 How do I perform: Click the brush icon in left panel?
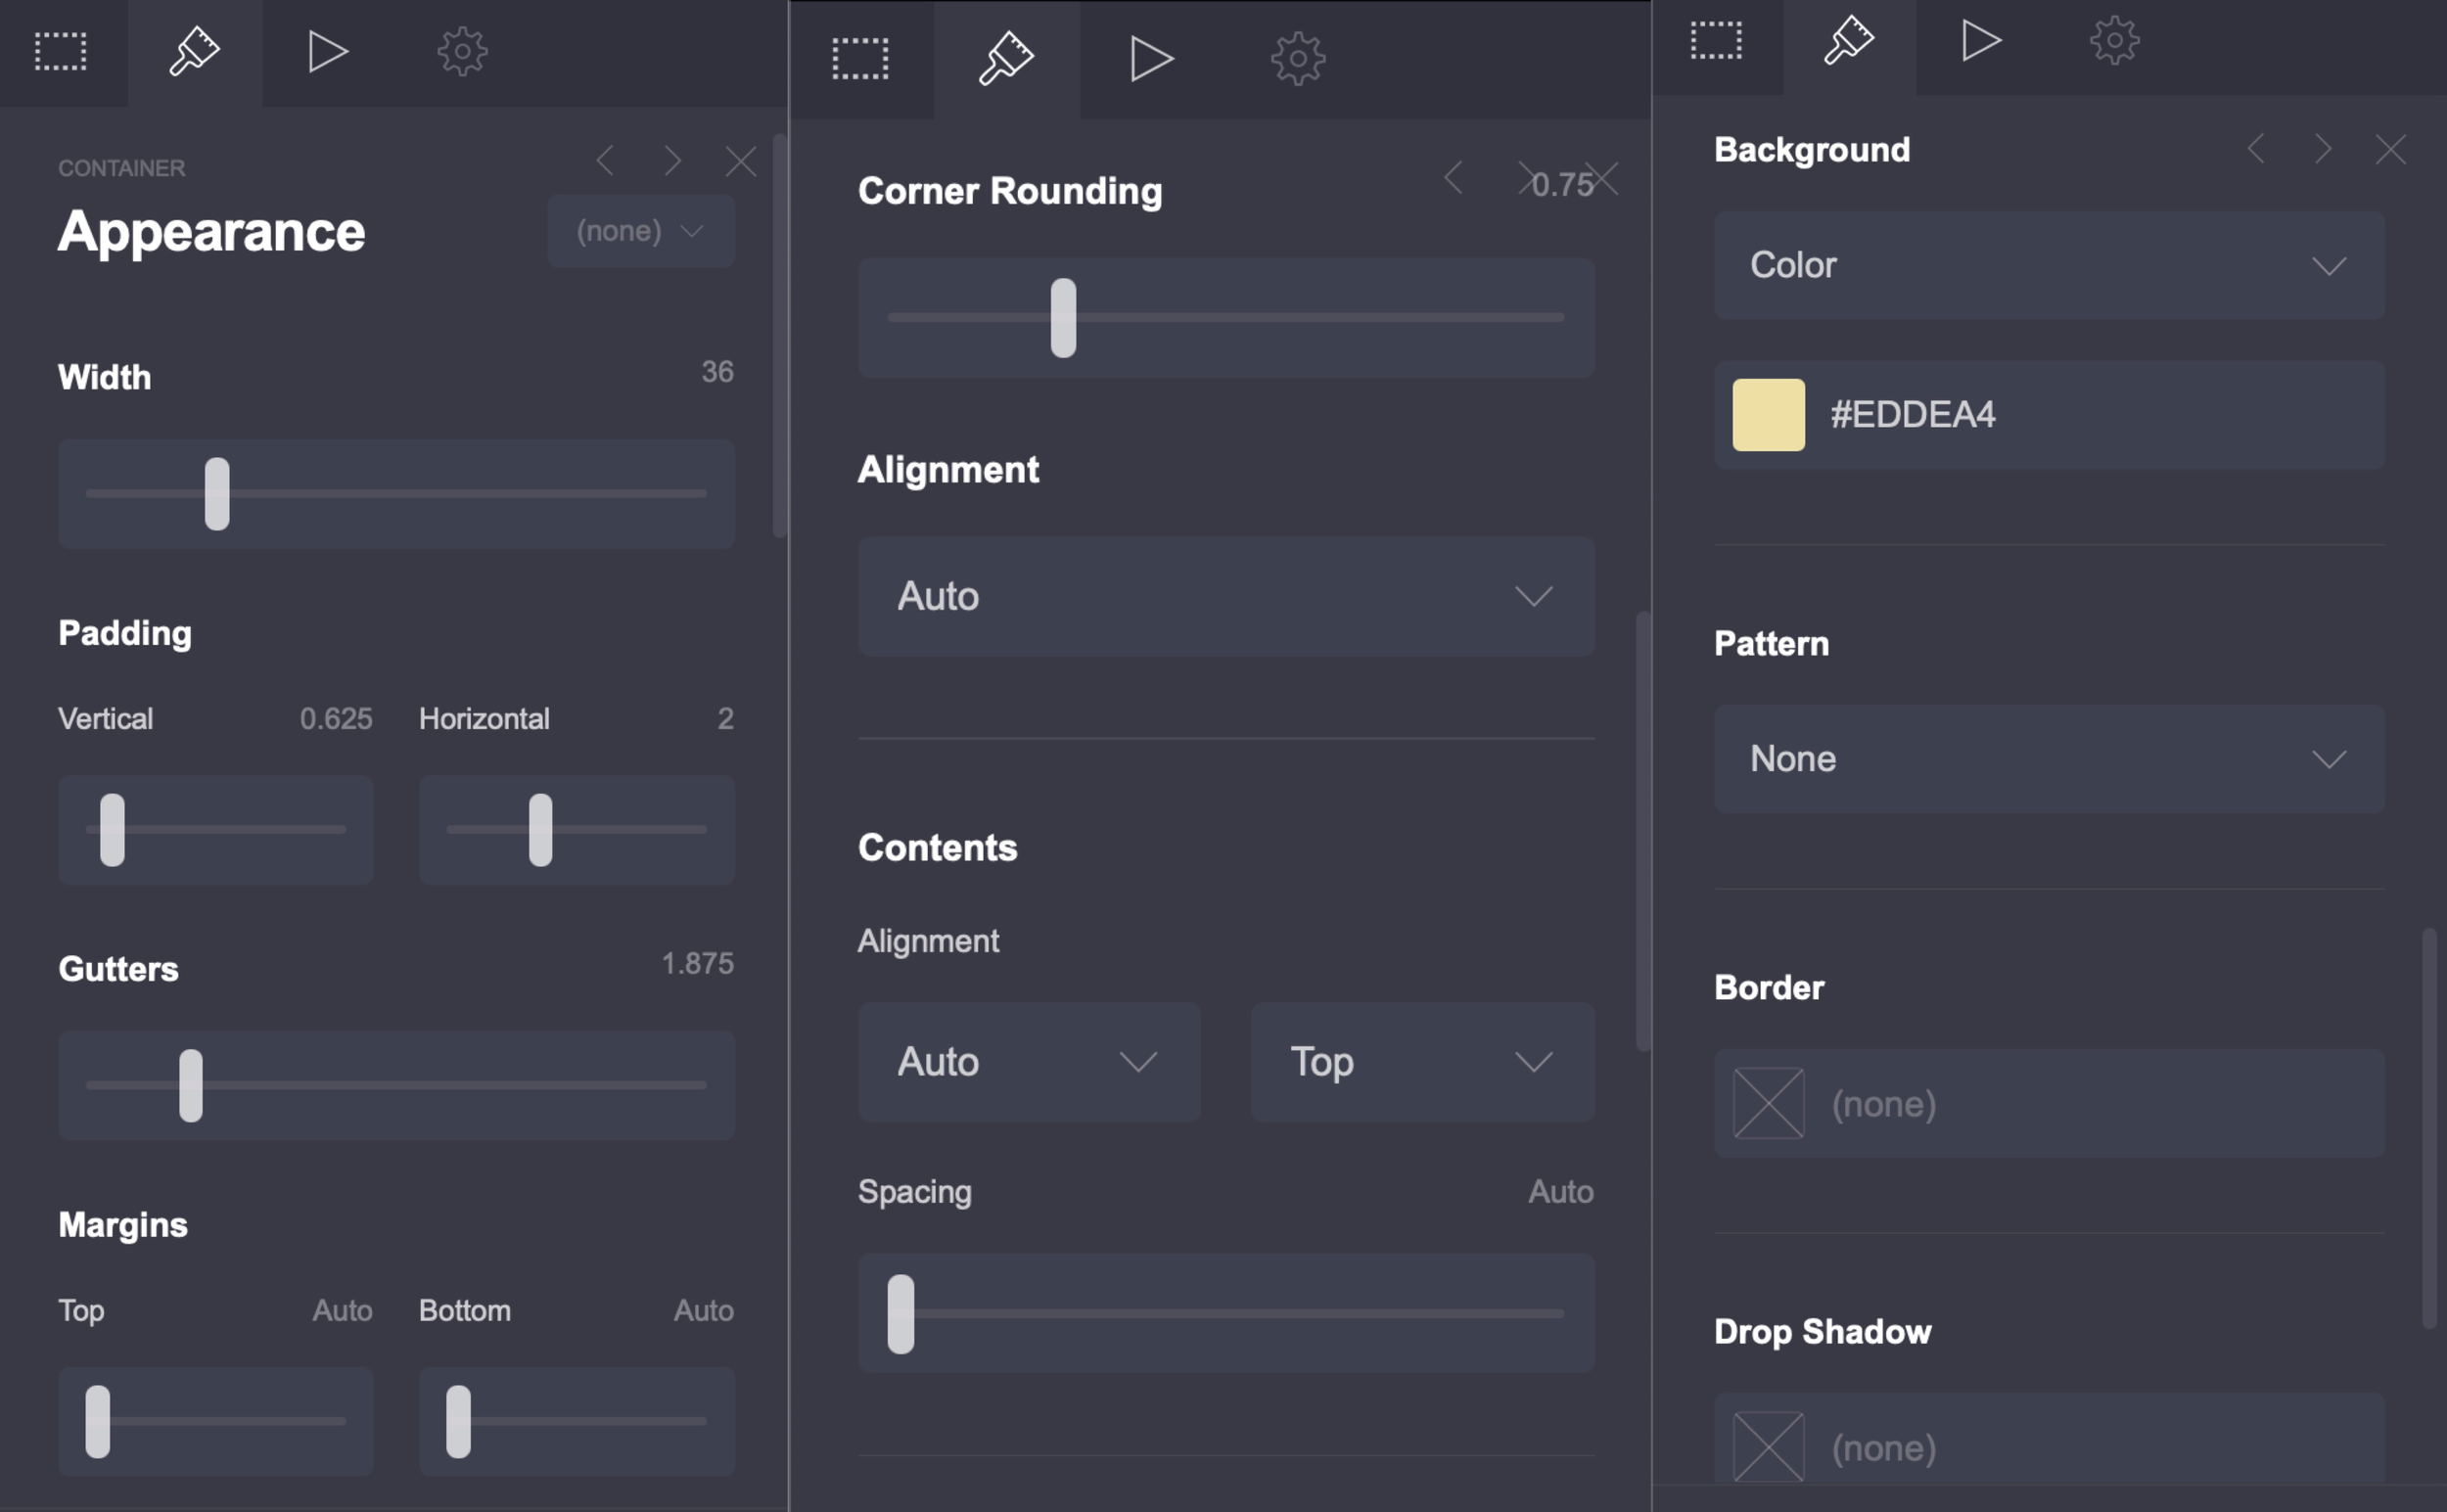click(194, 51)
